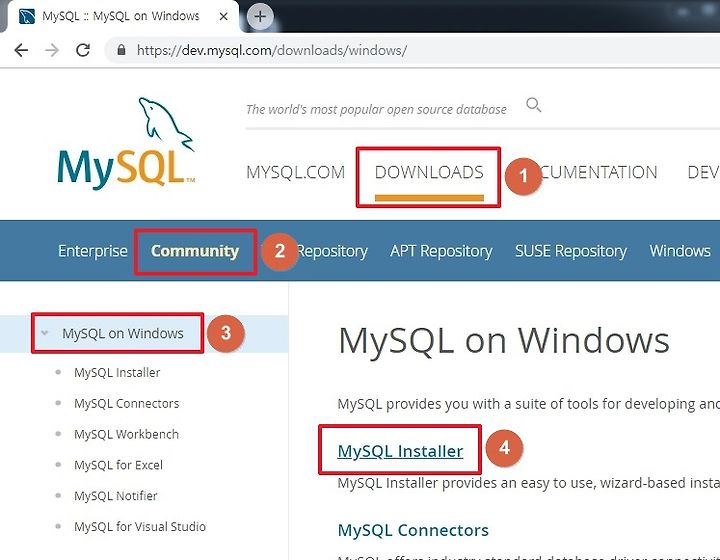The image size is (720, 560).
Task: Open the site search magnifier icon
Action: (533, 105)
